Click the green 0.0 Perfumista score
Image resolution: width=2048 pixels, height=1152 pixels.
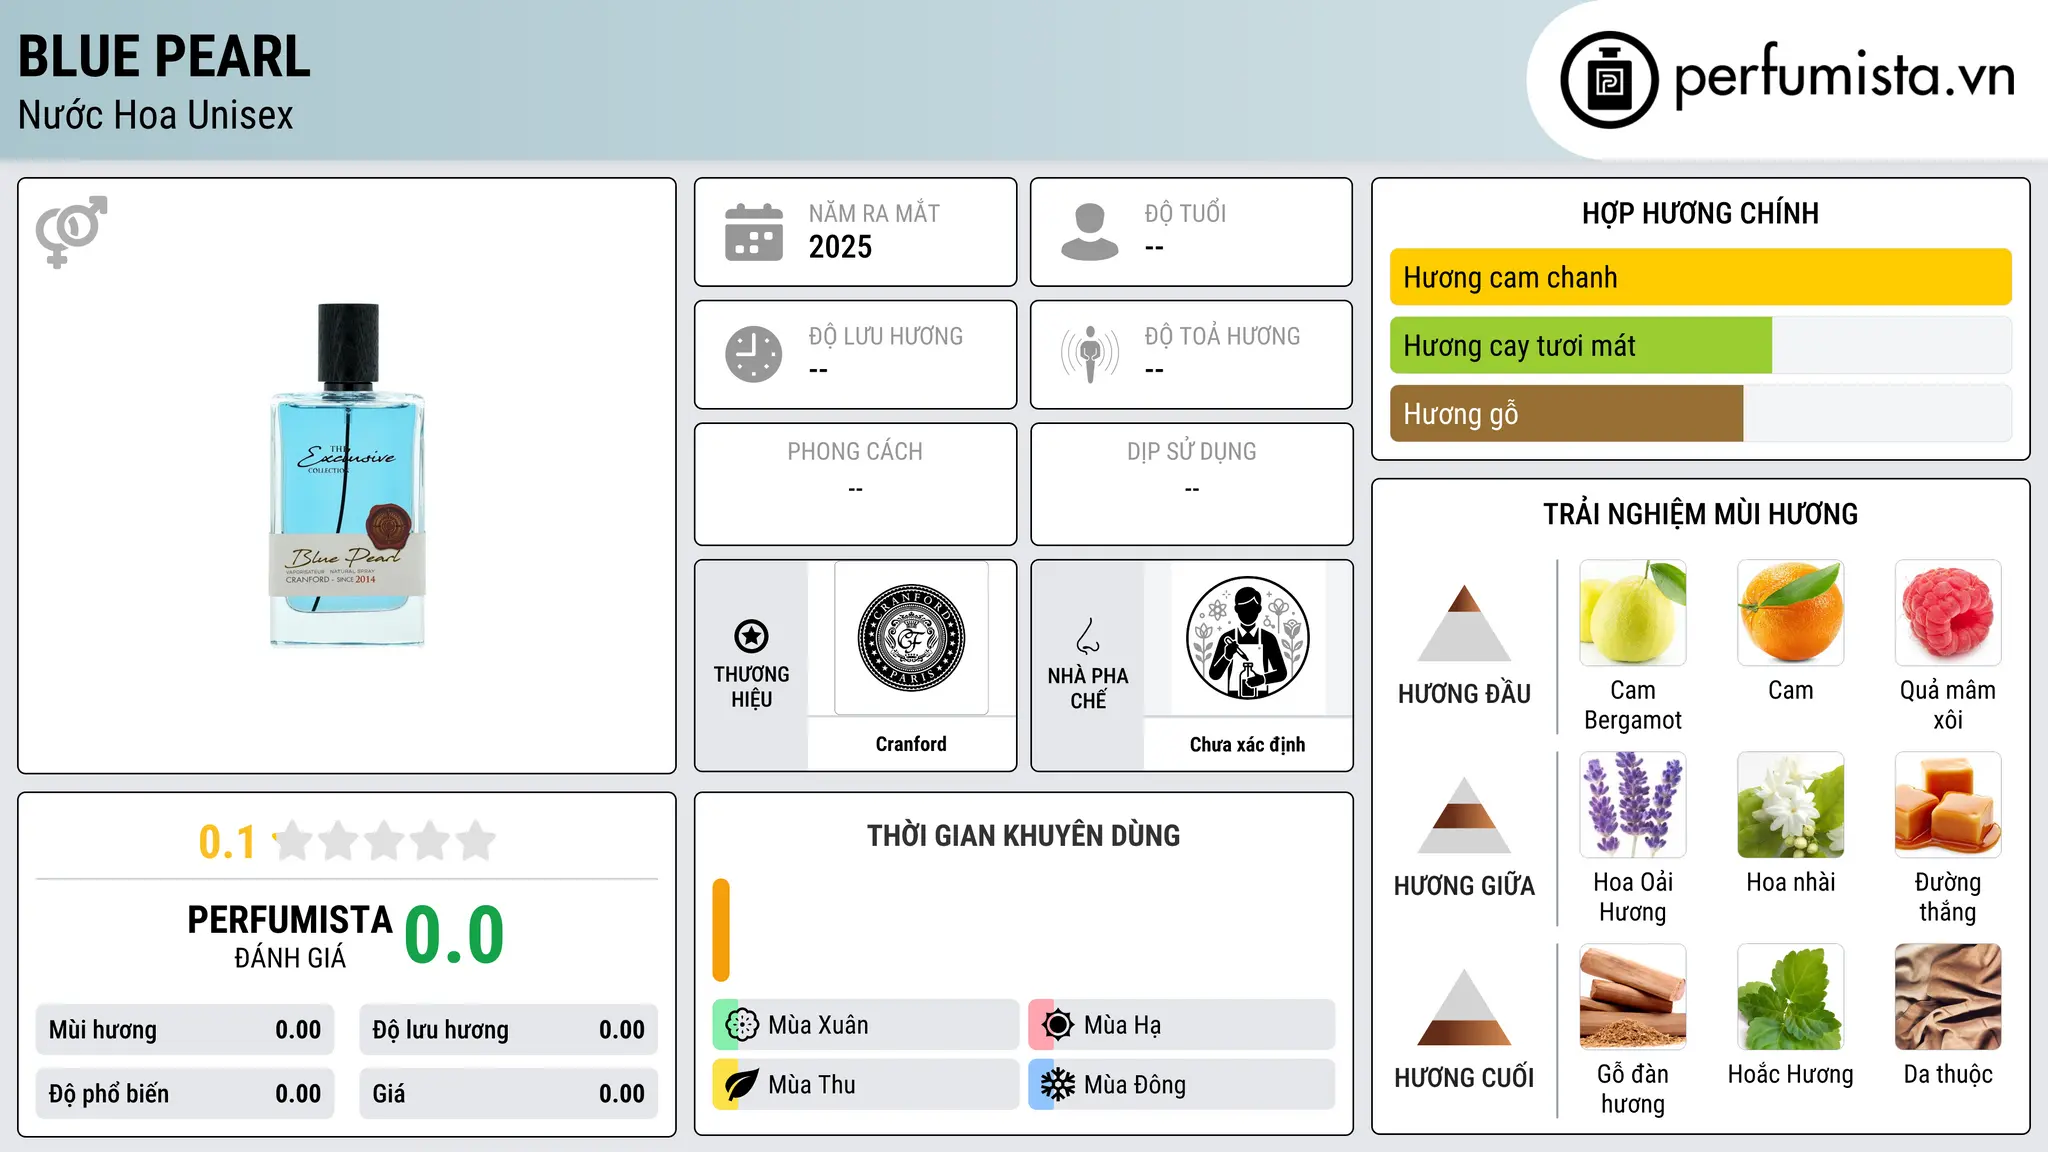tap(454, 936)
